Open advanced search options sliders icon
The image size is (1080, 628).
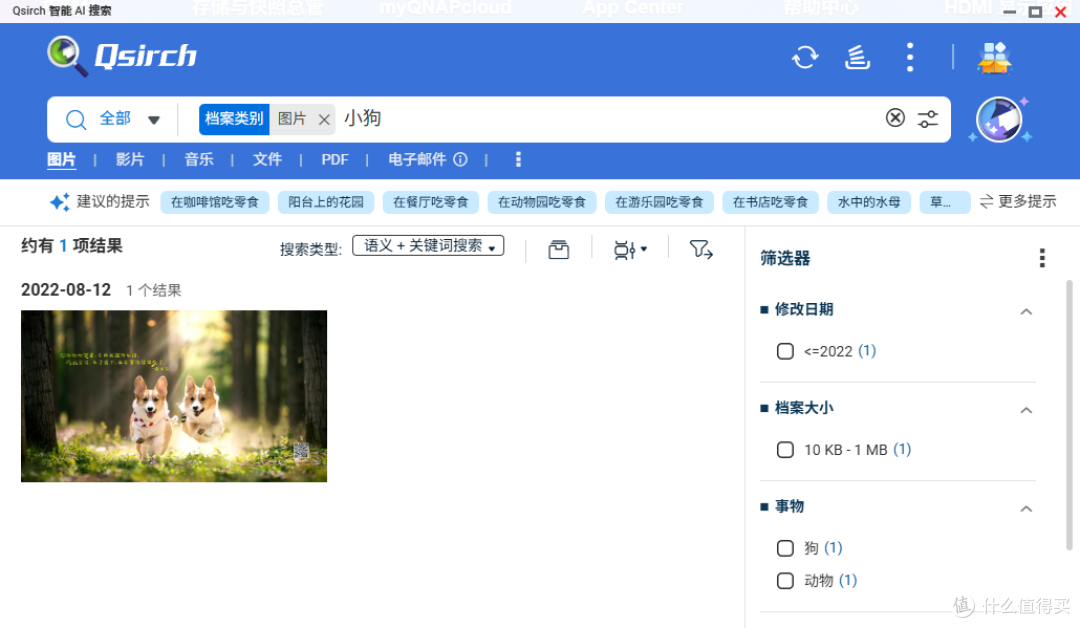click(928, 118)
